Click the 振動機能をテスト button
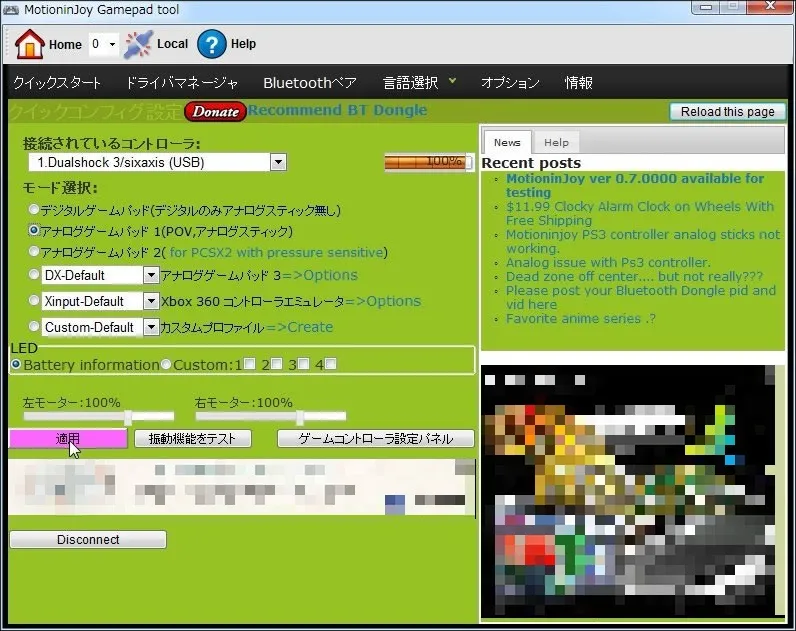The width and height of the screenshot is (796, 631). 192,439
